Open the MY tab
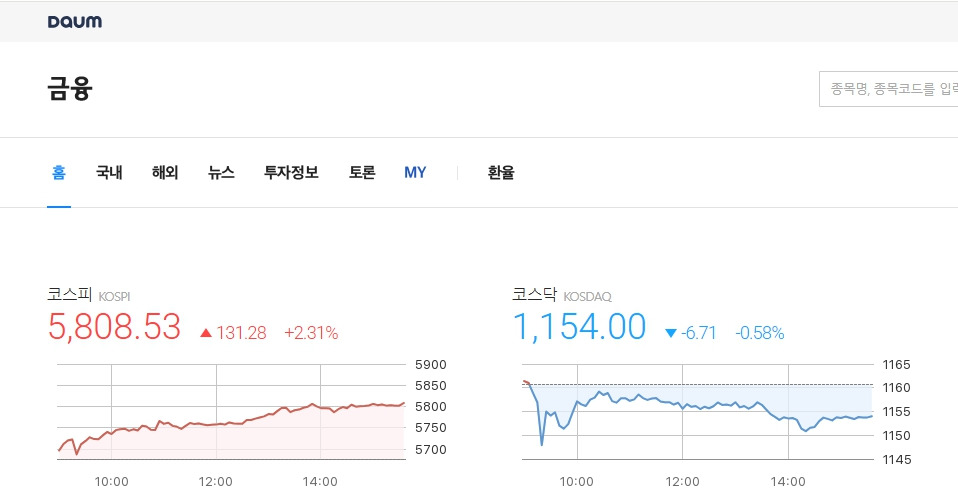The image size is (958, 488). pyautogui.click(x=415, y=173)
